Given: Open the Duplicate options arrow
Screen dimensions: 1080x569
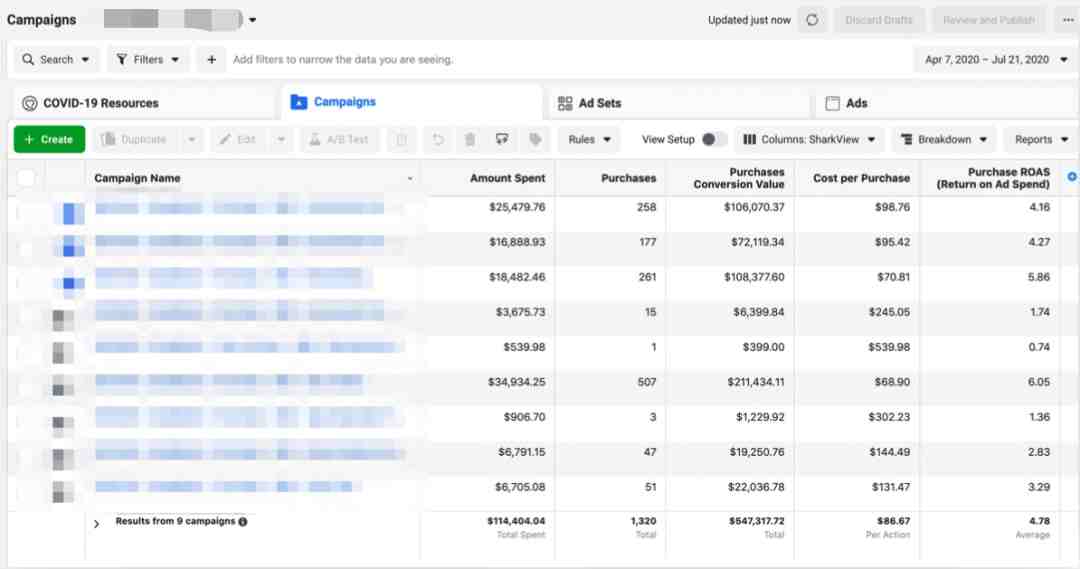Looking at the screenshot, I should (x=191, y=139).
